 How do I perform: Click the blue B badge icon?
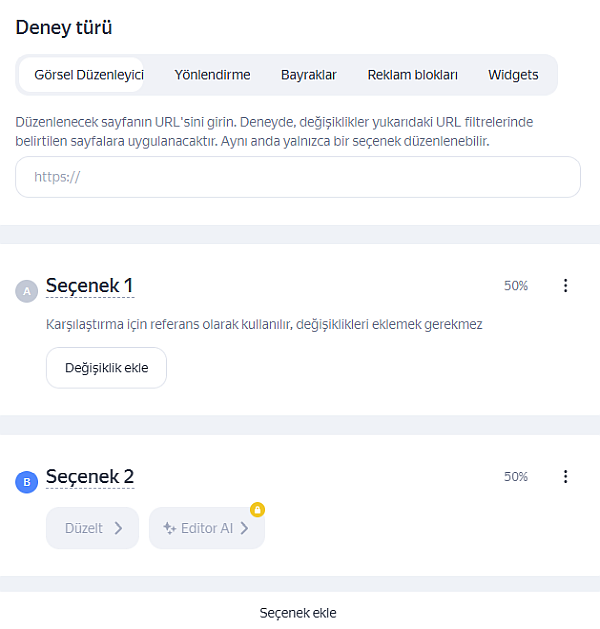pyautogui.click(x=26, y=482)
